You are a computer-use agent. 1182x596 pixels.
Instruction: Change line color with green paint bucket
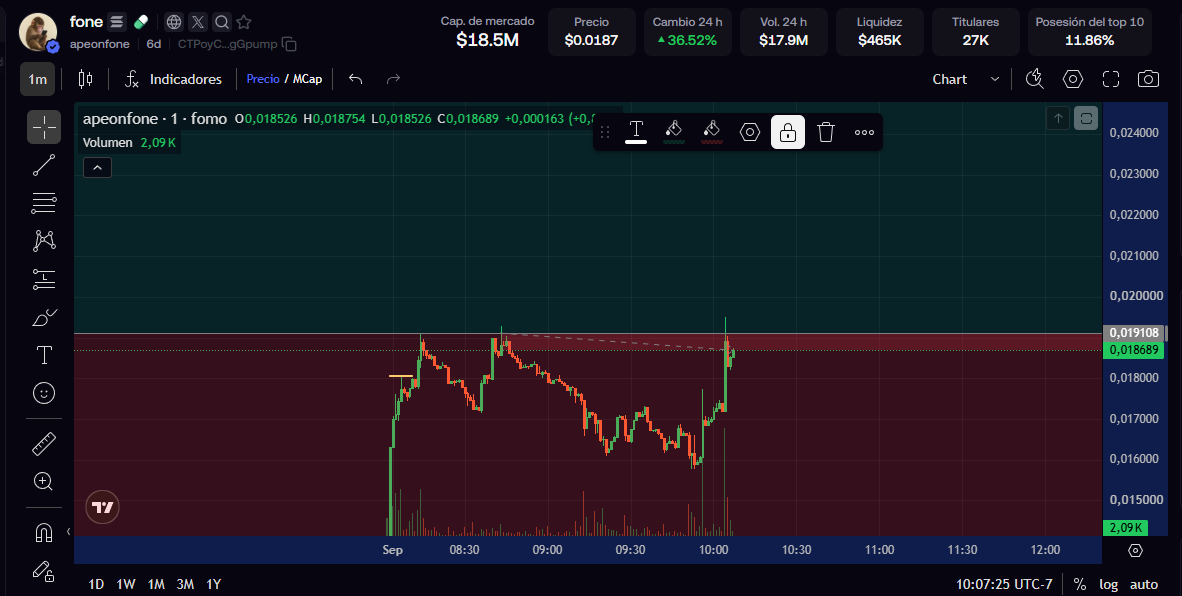click(674, 132)
